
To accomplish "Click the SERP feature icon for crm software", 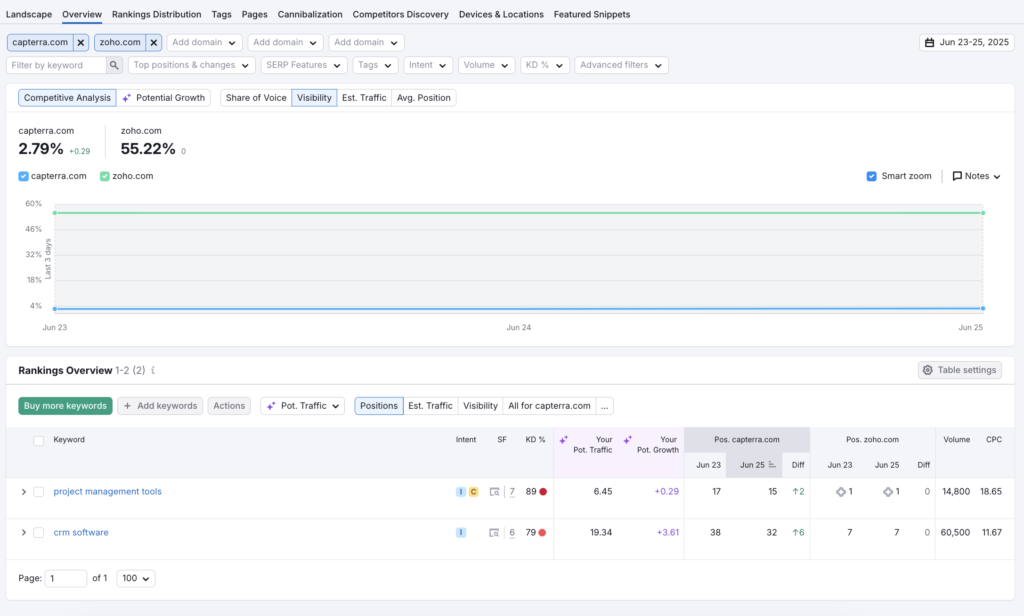I will 494,533.
